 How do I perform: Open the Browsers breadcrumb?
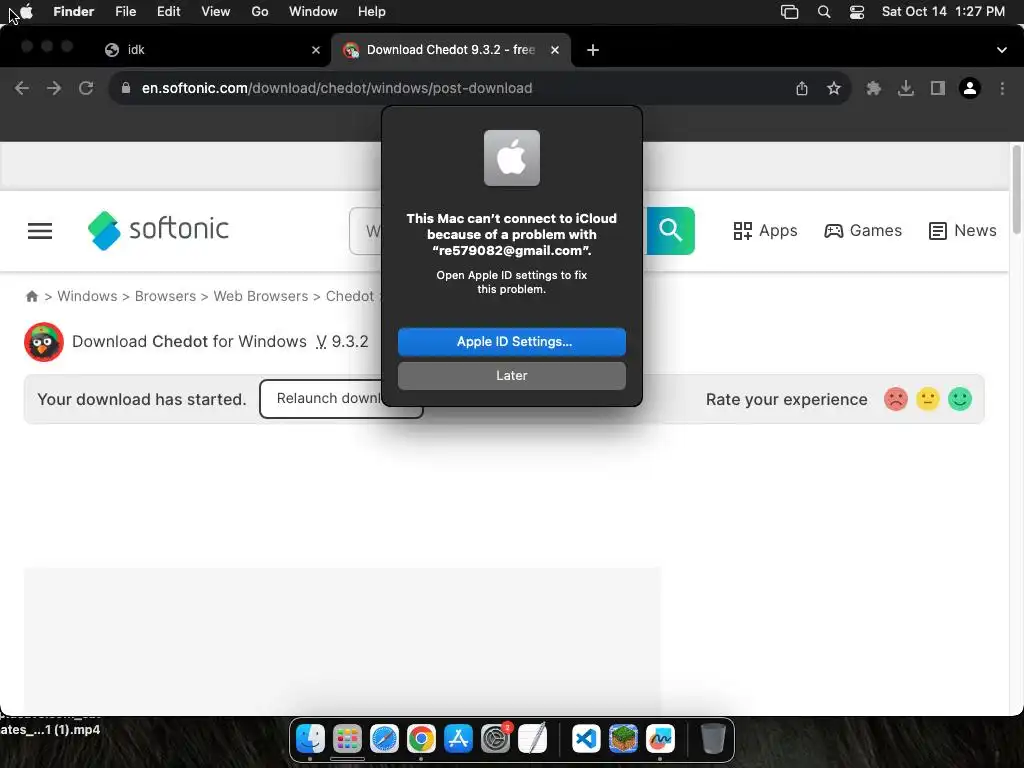(x=165, y=296)
